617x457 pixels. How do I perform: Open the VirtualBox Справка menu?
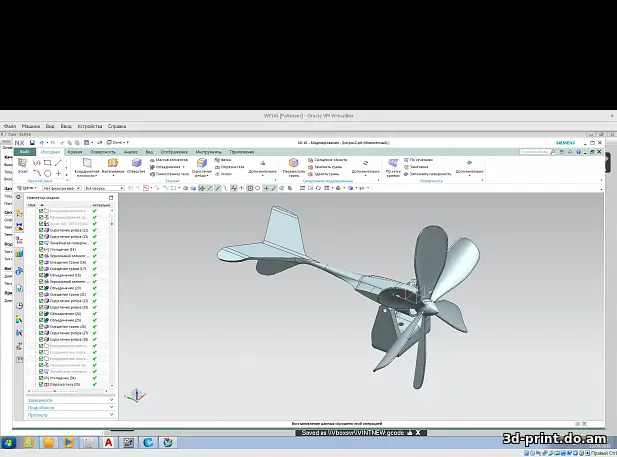point(117,126)
